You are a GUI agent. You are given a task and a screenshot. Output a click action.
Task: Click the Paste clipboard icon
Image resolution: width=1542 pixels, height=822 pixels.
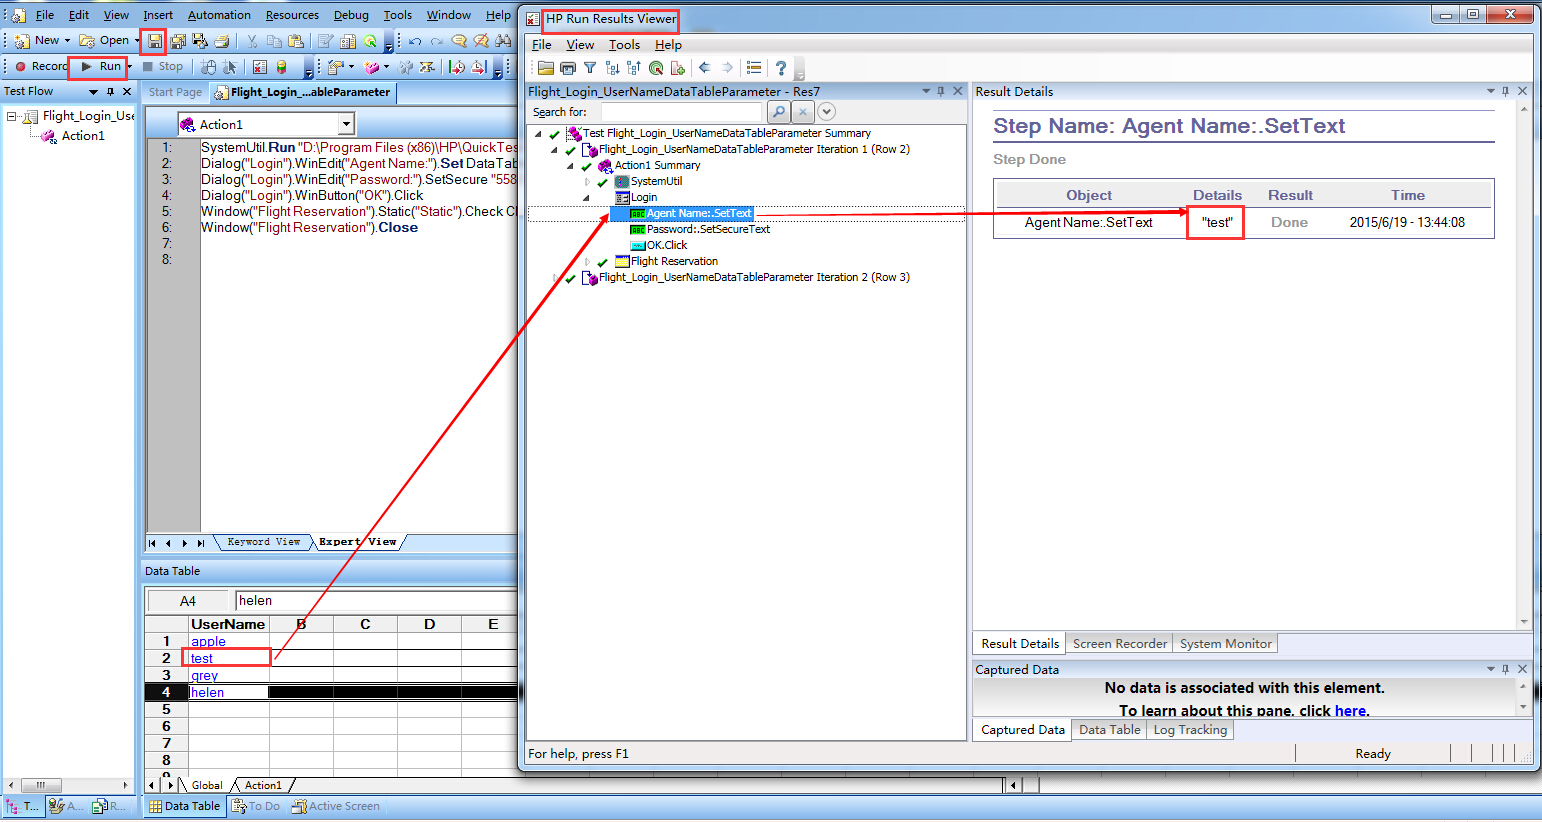[296, 41]
